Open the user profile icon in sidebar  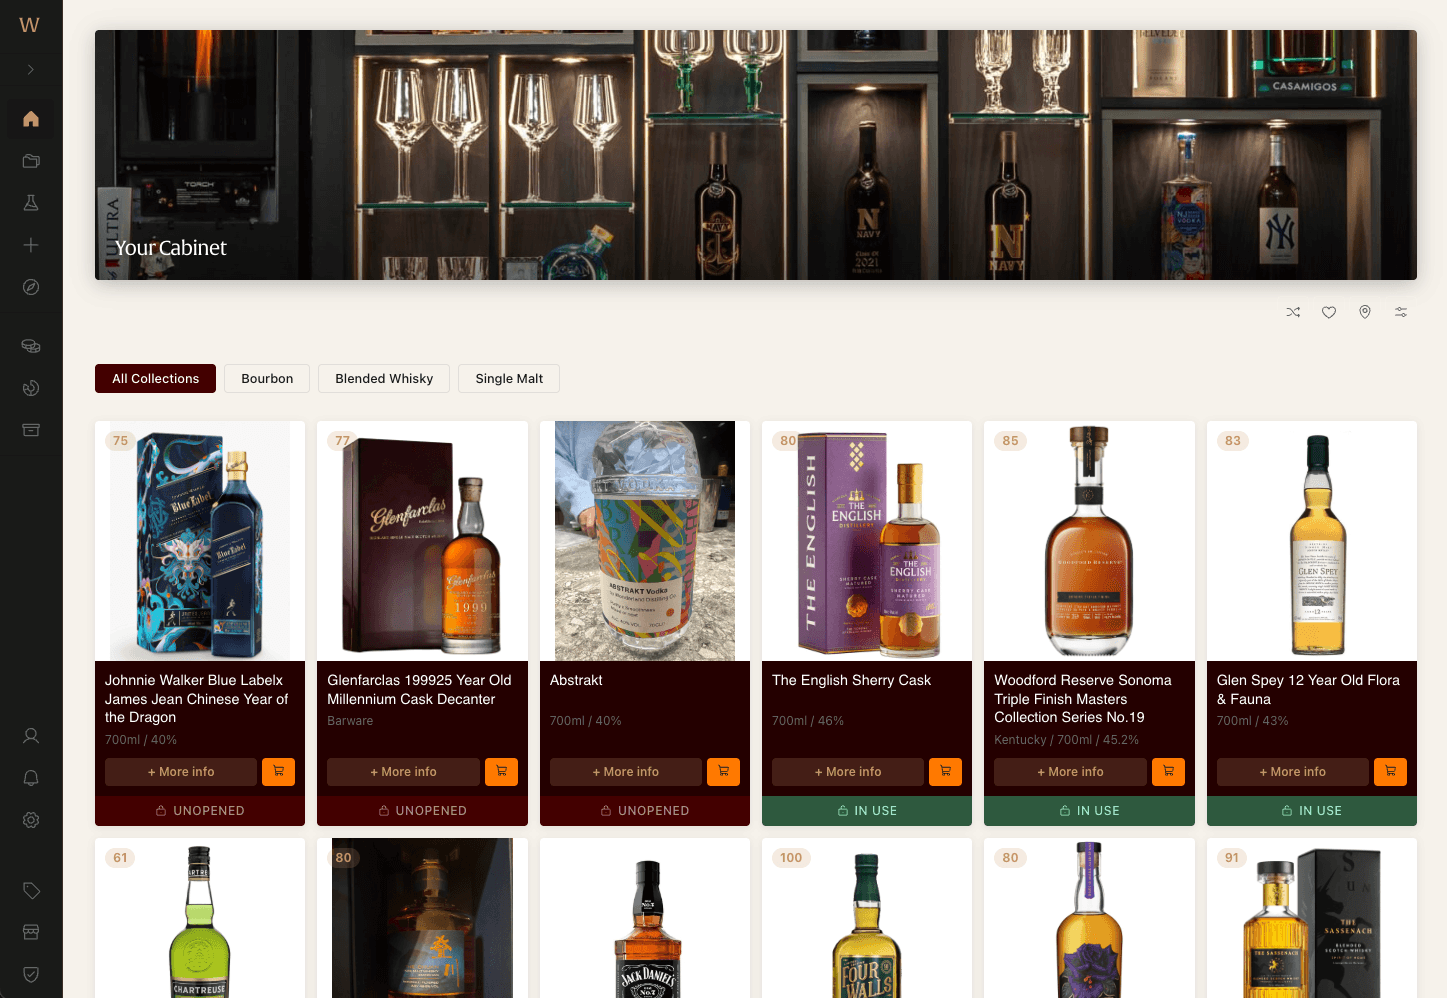[31, 736]
